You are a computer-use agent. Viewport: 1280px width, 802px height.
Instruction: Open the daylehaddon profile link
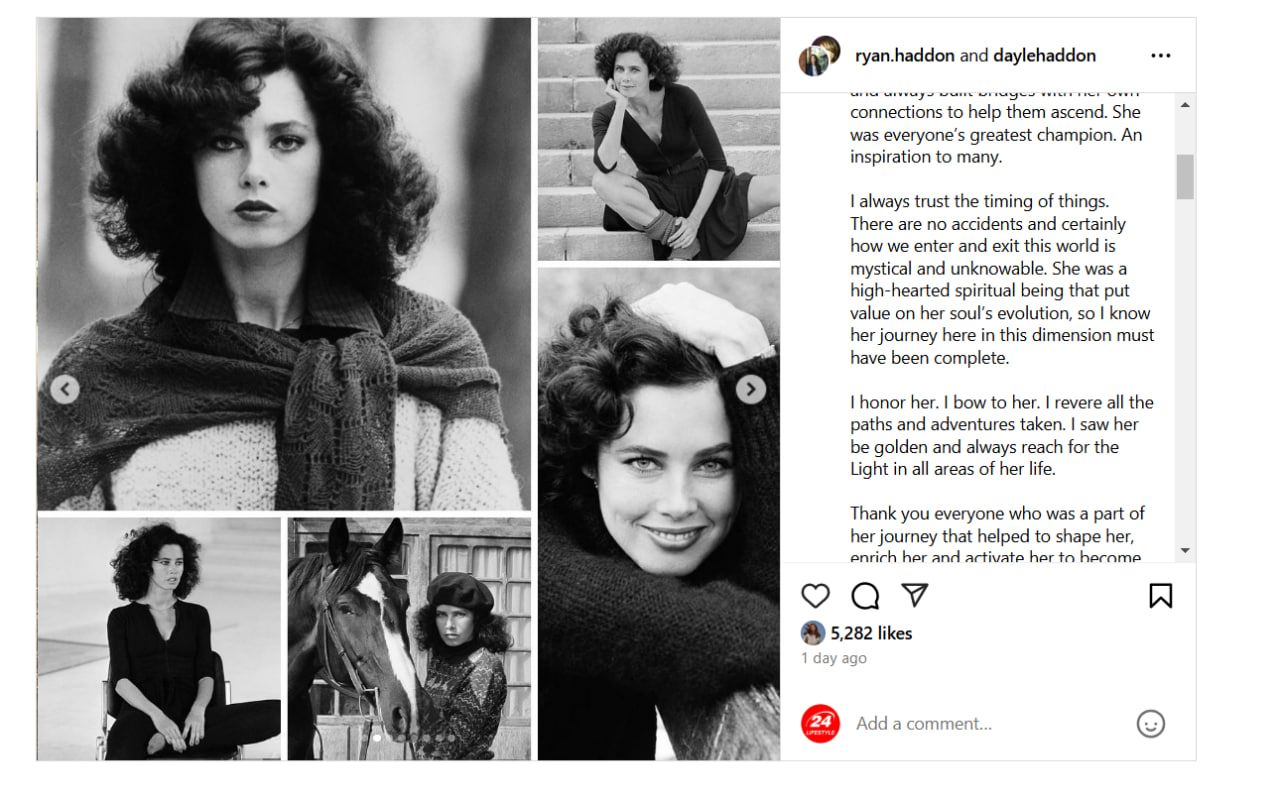[x=1044, y=56]
